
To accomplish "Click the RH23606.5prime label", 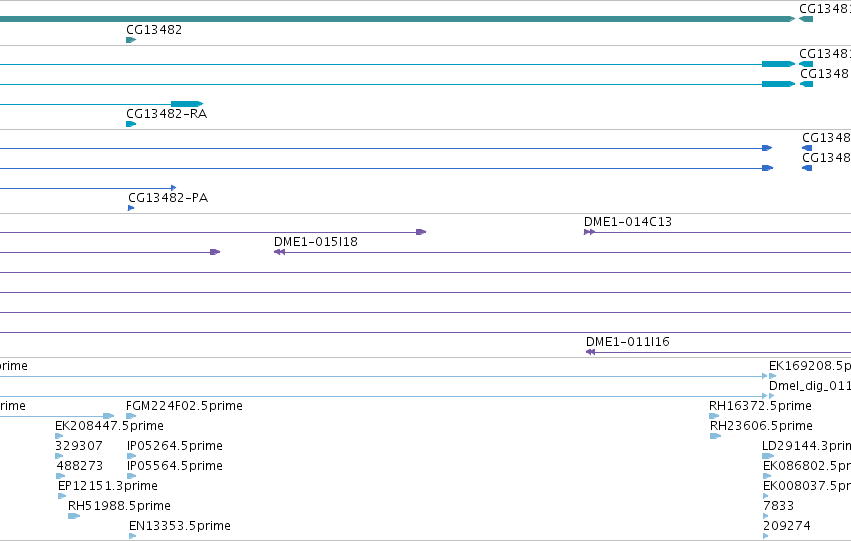I will tap(761, 426).
